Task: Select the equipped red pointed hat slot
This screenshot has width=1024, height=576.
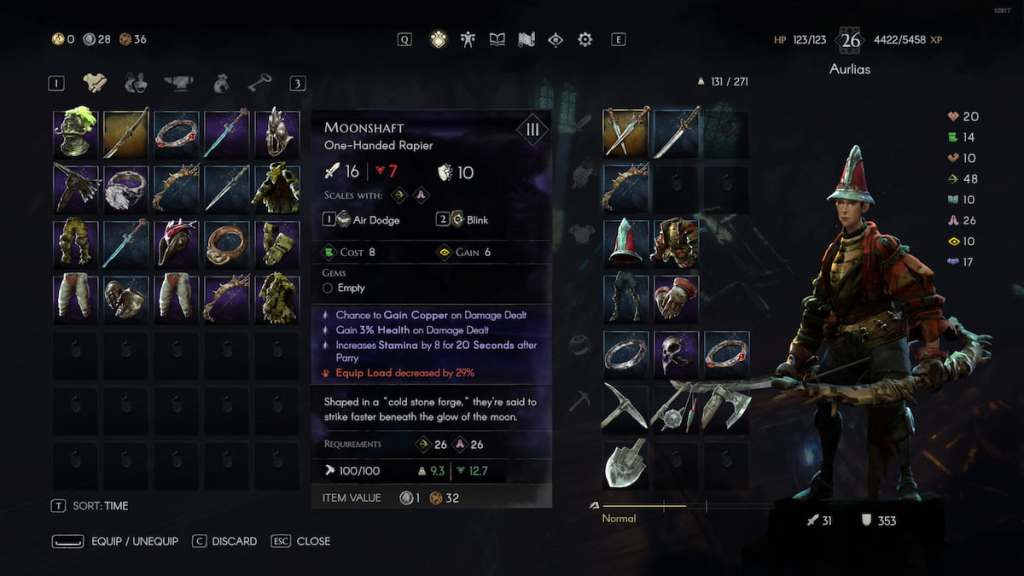Action: (x=626, y=243)
